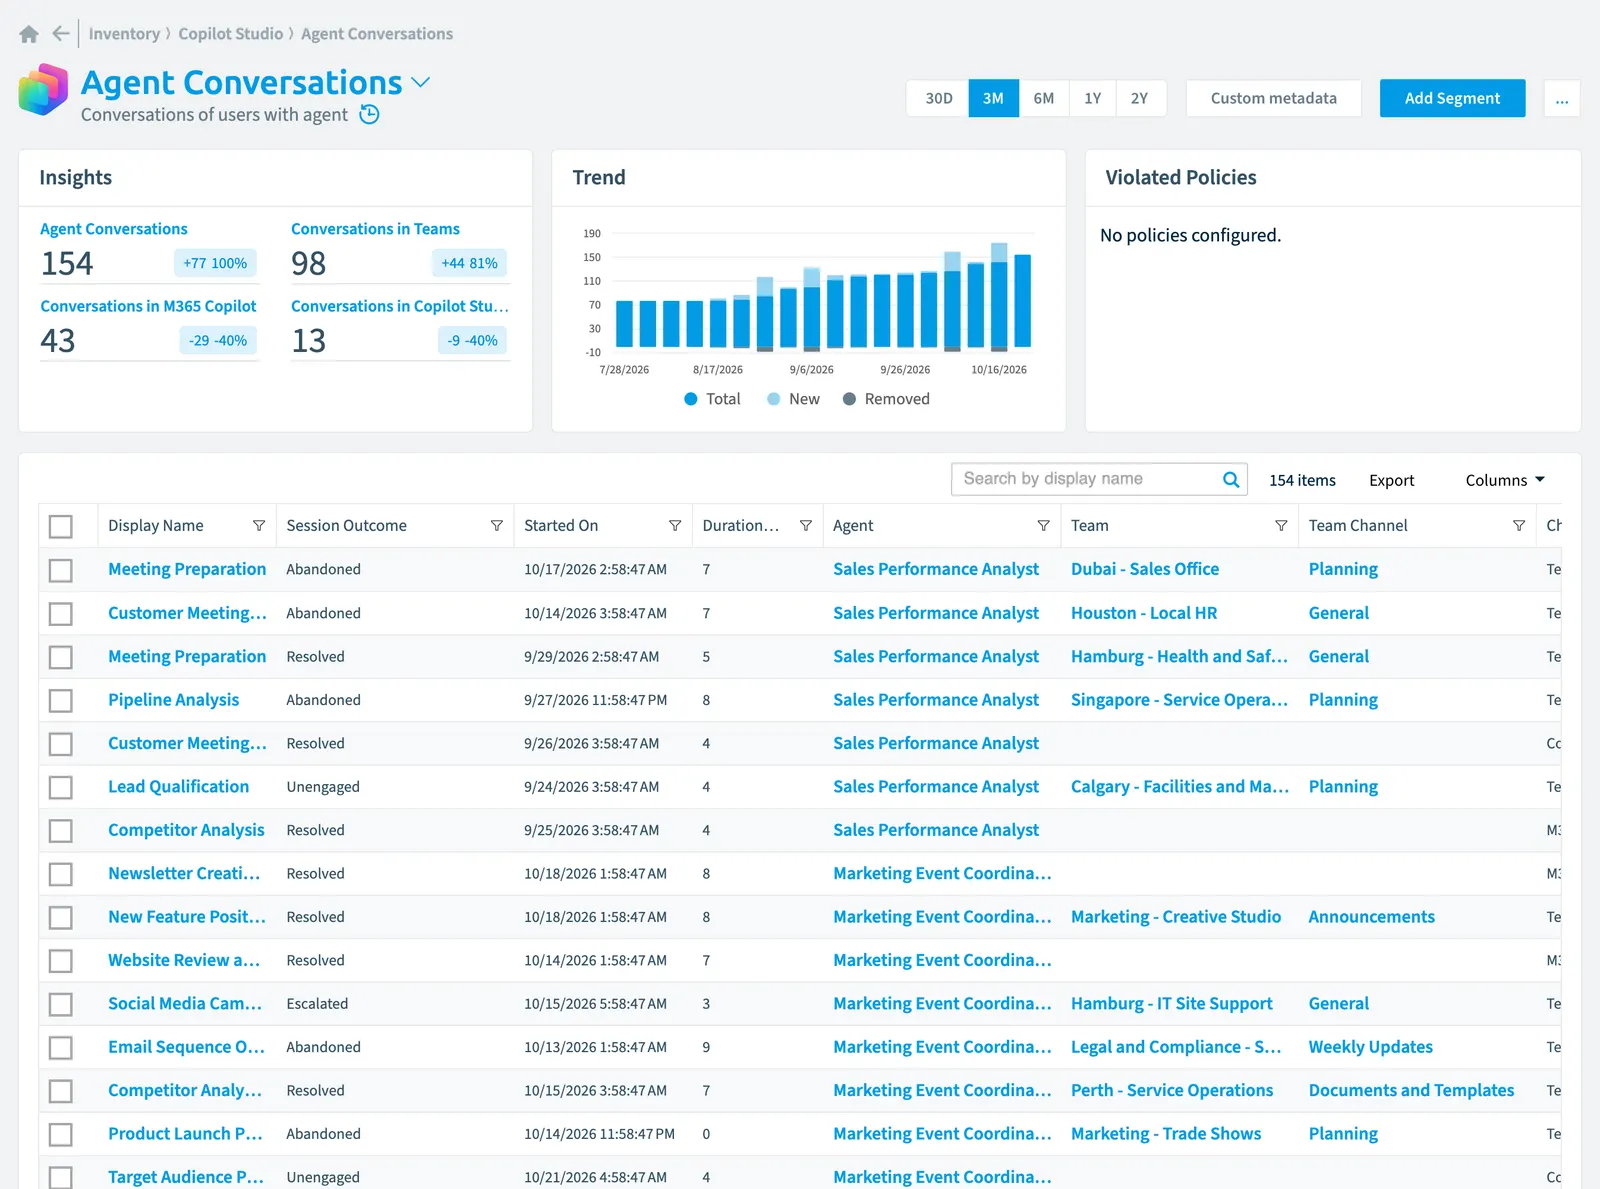Open the more options ellipsis button

pos(1562,99)
